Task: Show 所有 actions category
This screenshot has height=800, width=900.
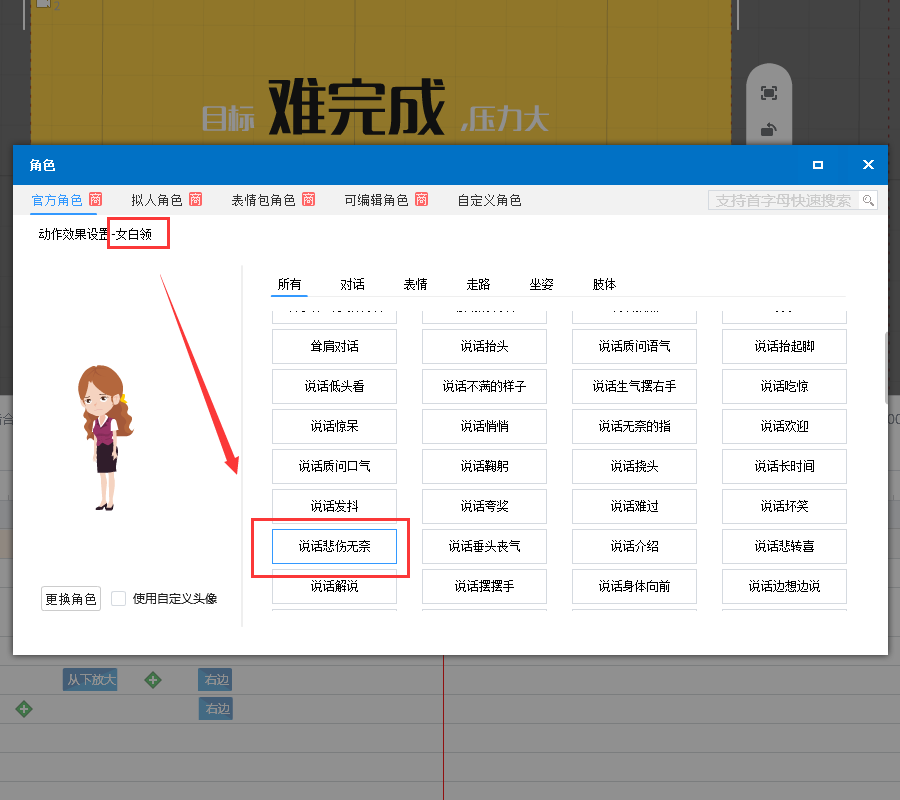Action: pyautogui.click(x=289, y=284)
